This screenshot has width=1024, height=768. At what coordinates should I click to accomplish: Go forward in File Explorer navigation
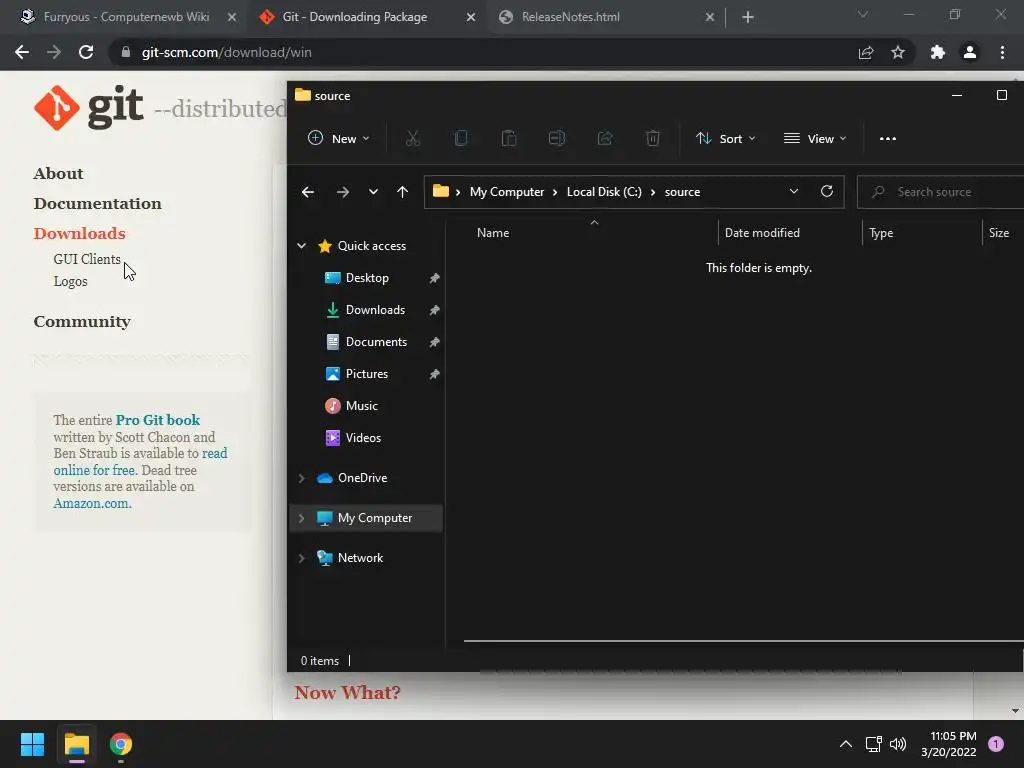(342, 192)
